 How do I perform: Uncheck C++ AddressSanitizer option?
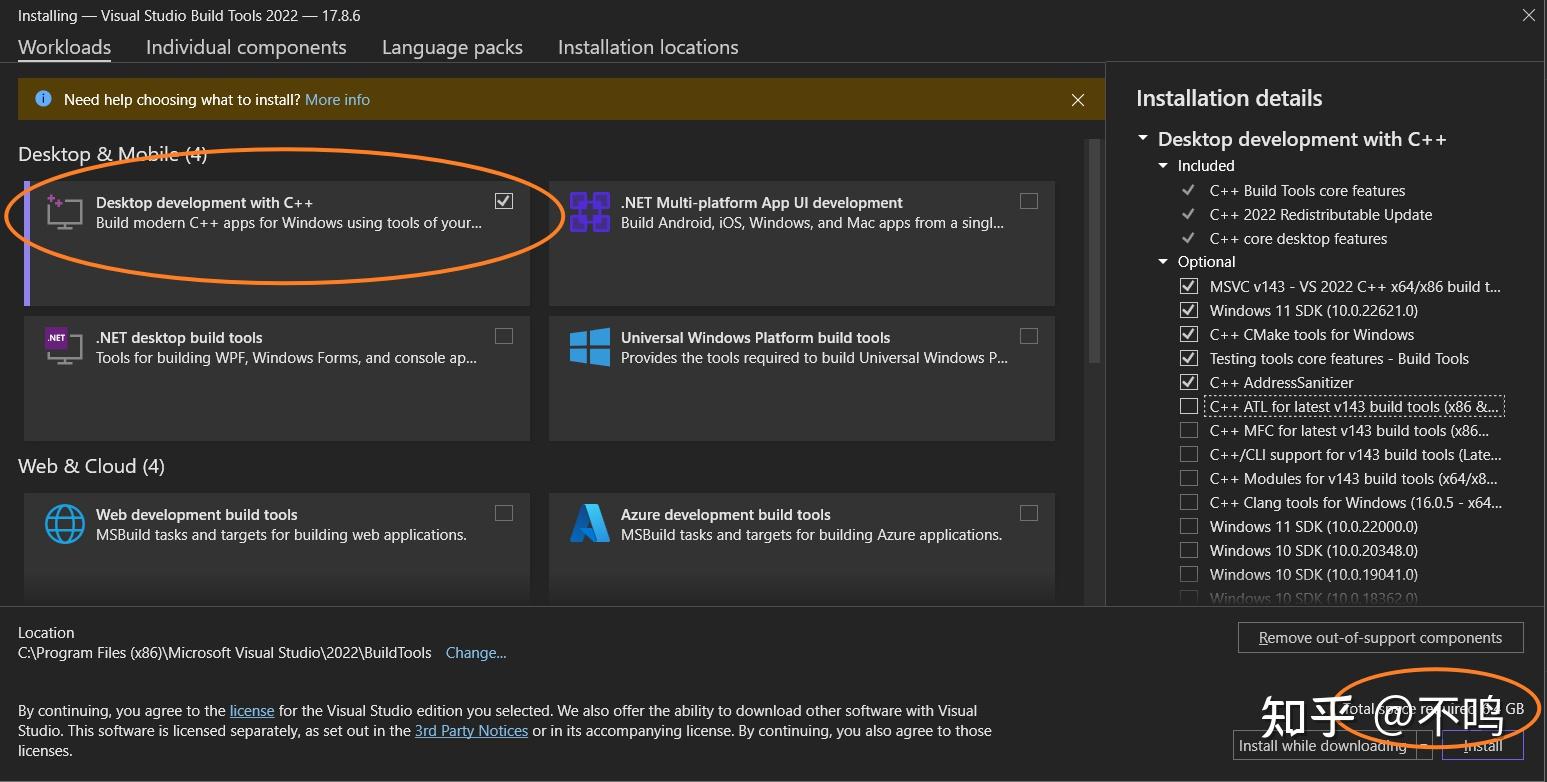(1189, 382)
